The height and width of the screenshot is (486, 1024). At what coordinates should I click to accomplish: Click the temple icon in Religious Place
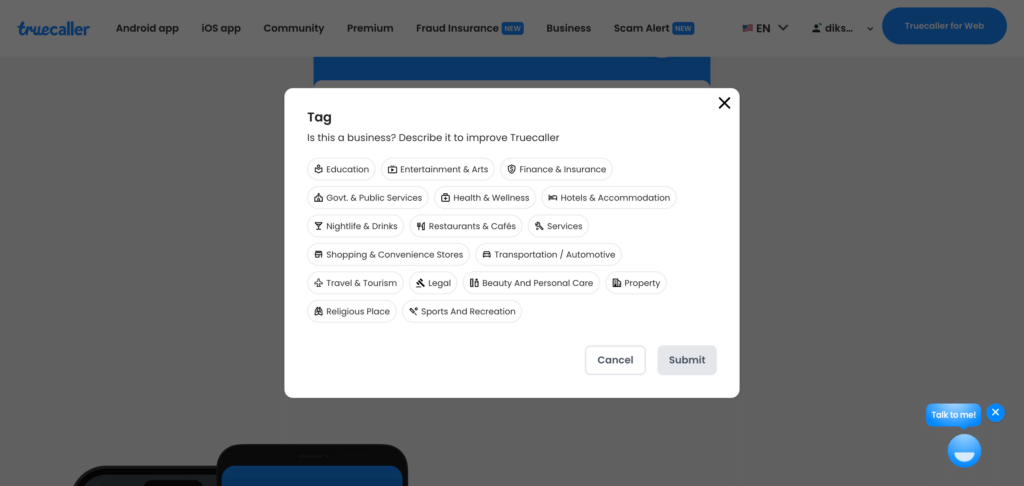click(319, 312)
